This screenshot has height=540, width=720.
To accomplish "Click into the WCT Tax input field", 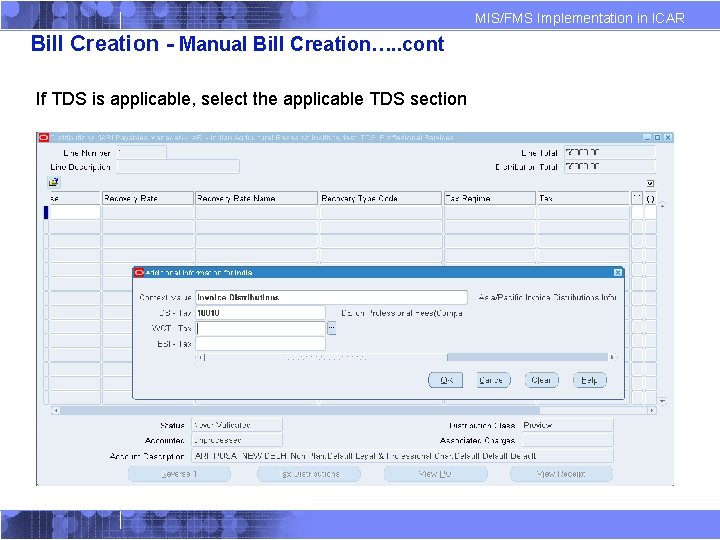I will click(260, 328).
